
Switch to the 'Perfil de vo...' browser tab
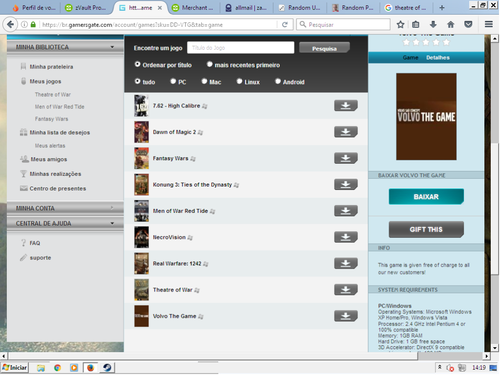[x=34, y=8]
